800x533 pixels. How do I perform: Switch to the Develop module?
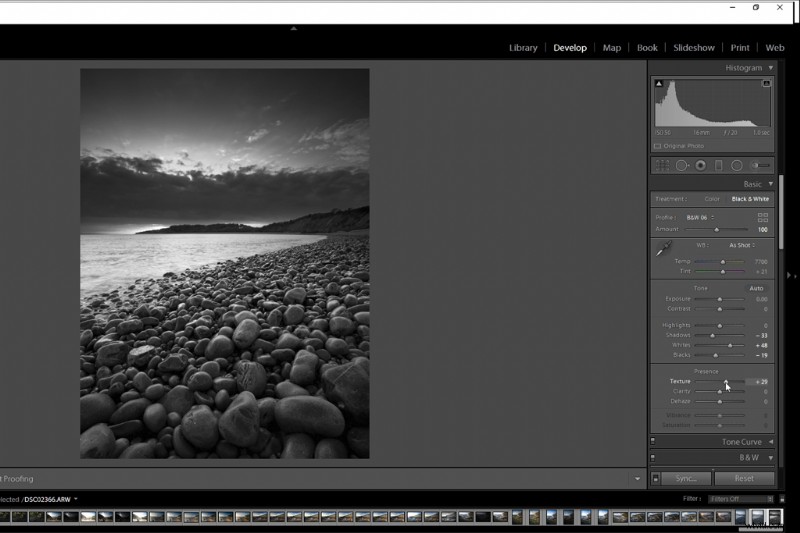click(x=570, y=47)
